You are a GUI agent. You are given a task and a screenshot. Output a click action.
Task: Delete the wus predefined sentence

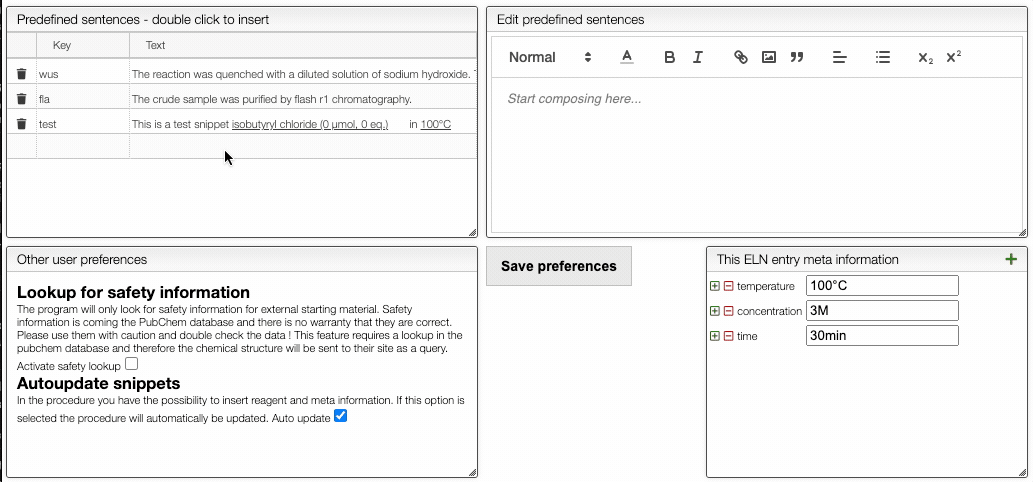pos(21,74)
